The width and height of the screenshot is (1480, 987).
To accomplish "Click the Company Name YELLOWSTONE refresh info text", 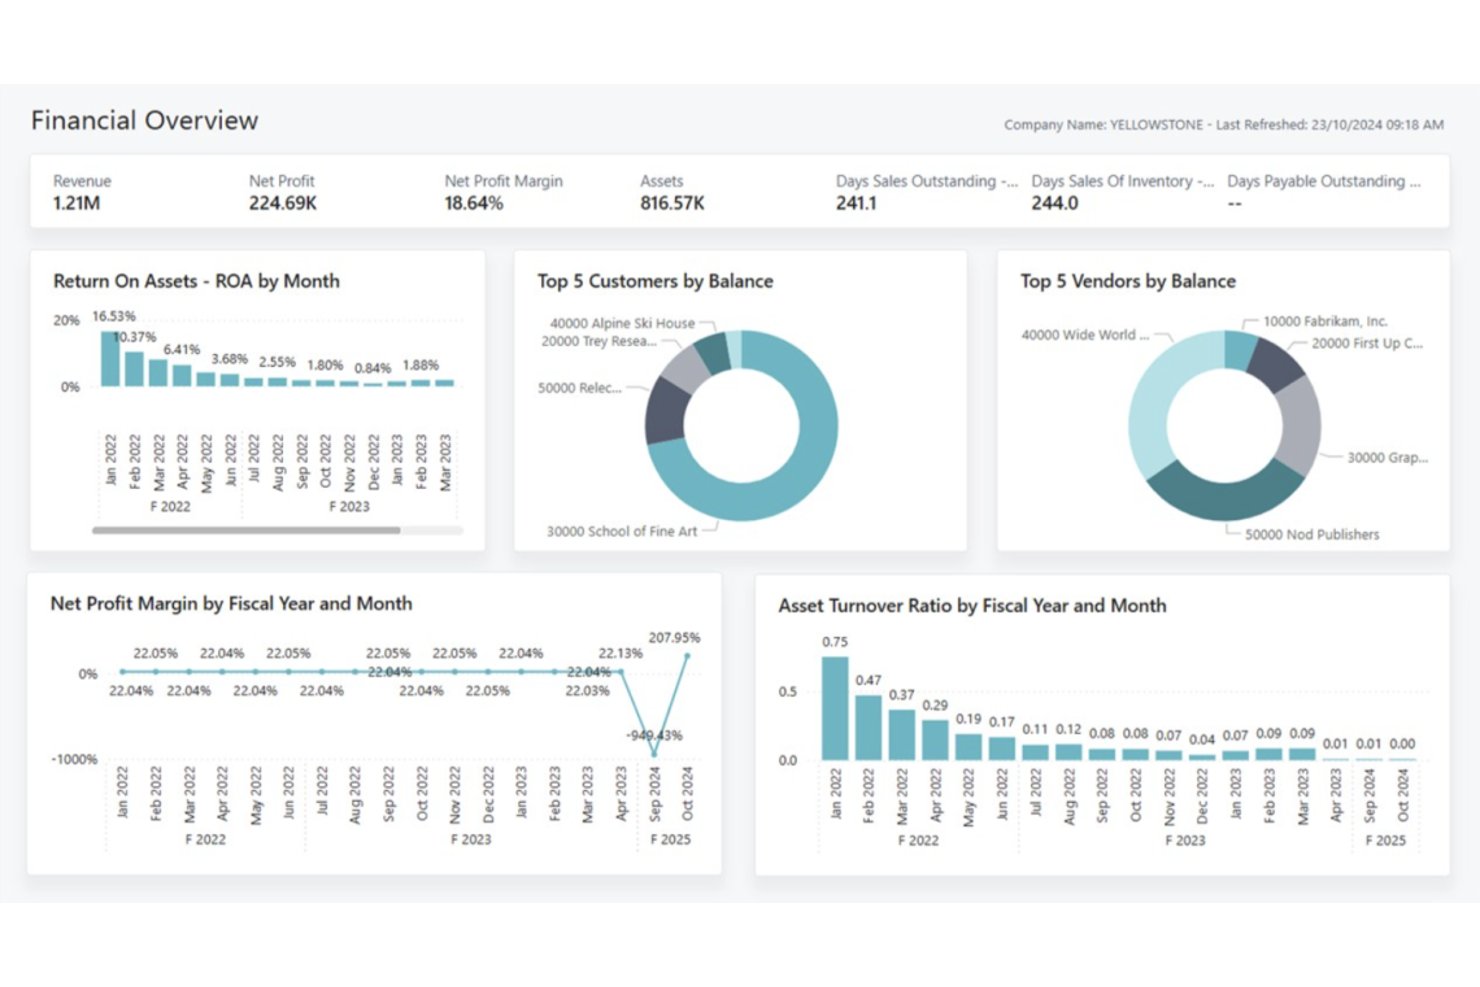I will pyautogui.click(x=1223, y=125).
